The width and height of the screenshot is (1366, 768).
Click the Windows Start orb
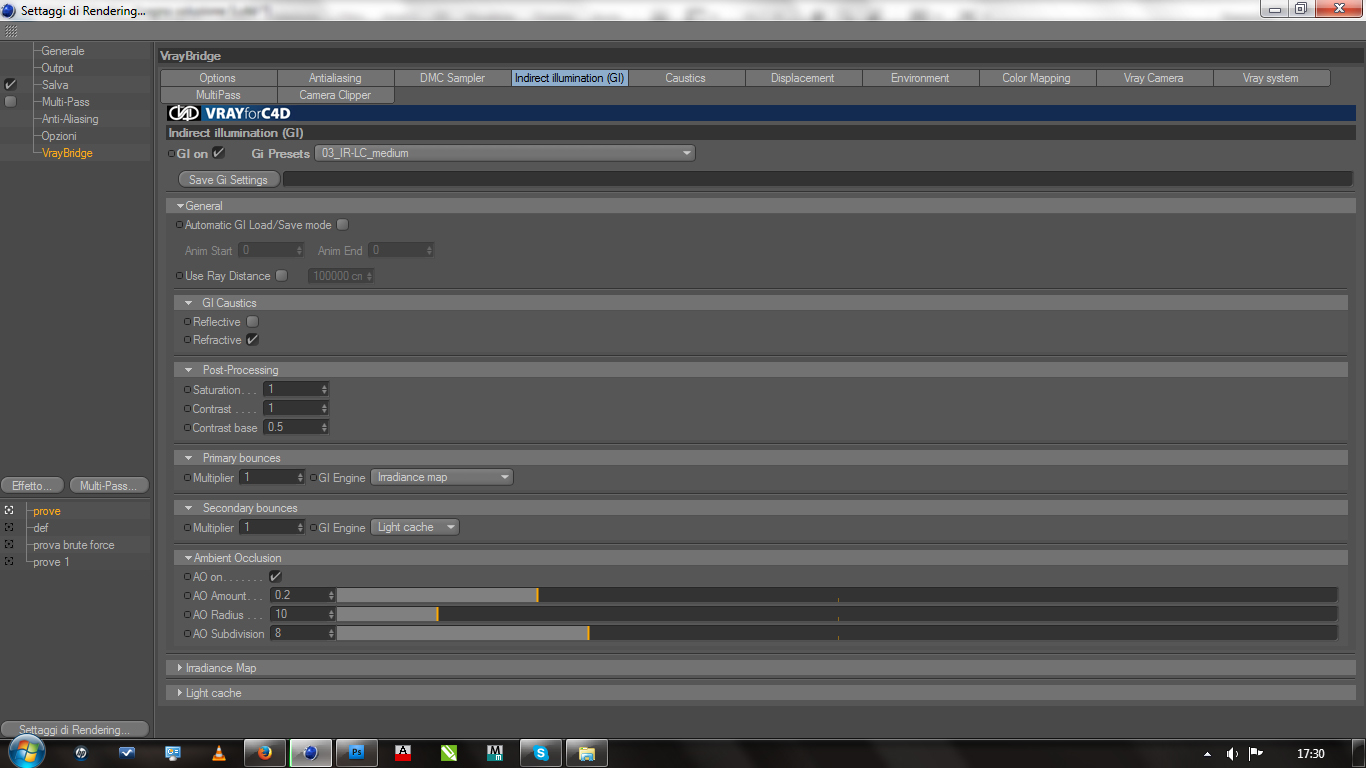(x=27, y=752)
